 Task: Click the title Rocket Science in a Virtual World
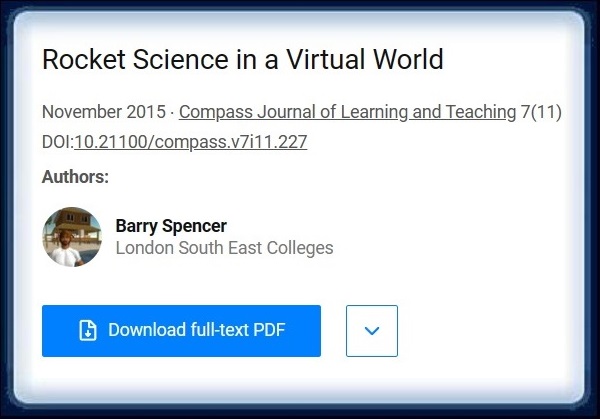pyautogui.click(x=243, y=59)
